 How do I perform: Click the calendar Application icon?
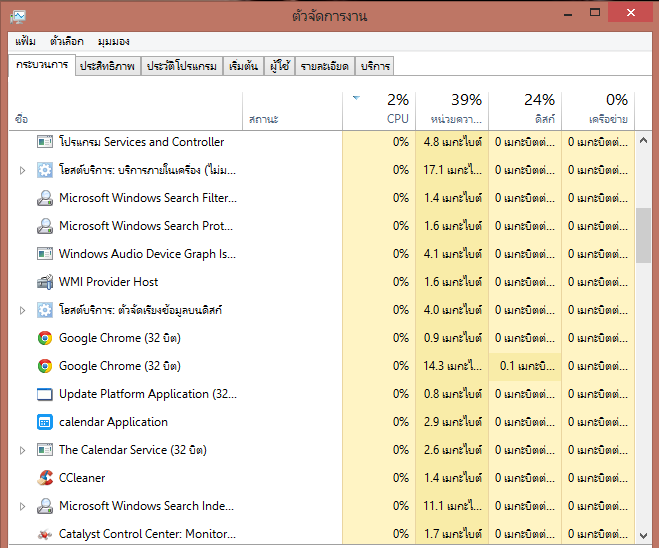45,422
